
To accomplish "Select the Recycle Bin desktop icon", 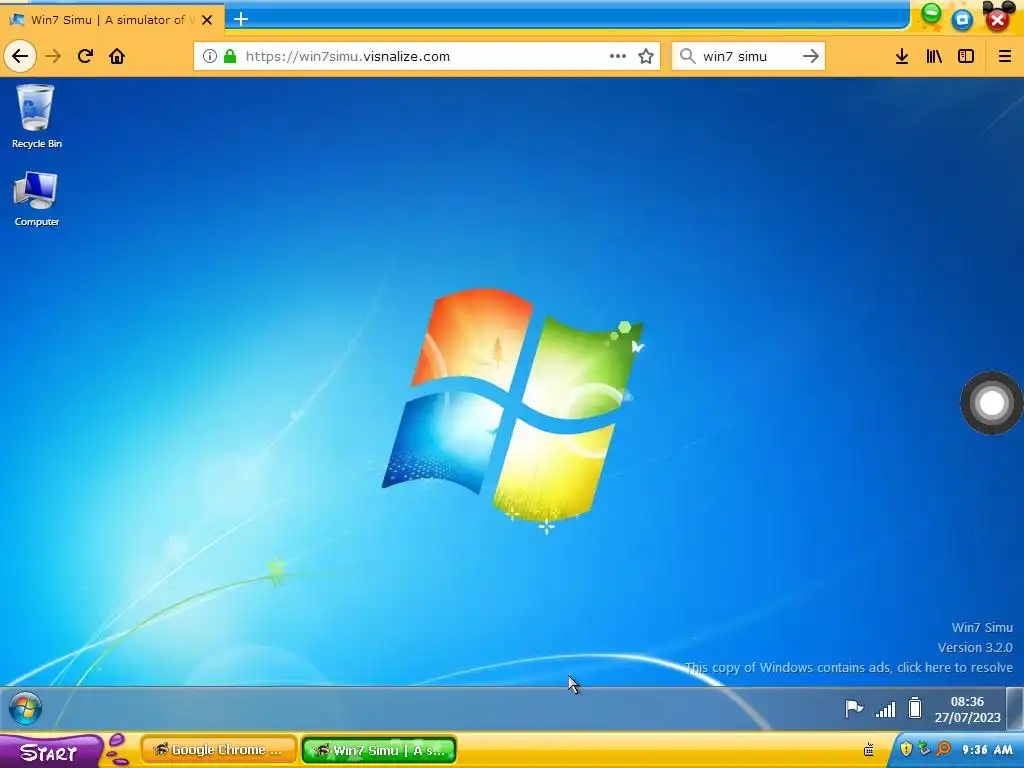I will pyautogui.click(x=37, y=116).
